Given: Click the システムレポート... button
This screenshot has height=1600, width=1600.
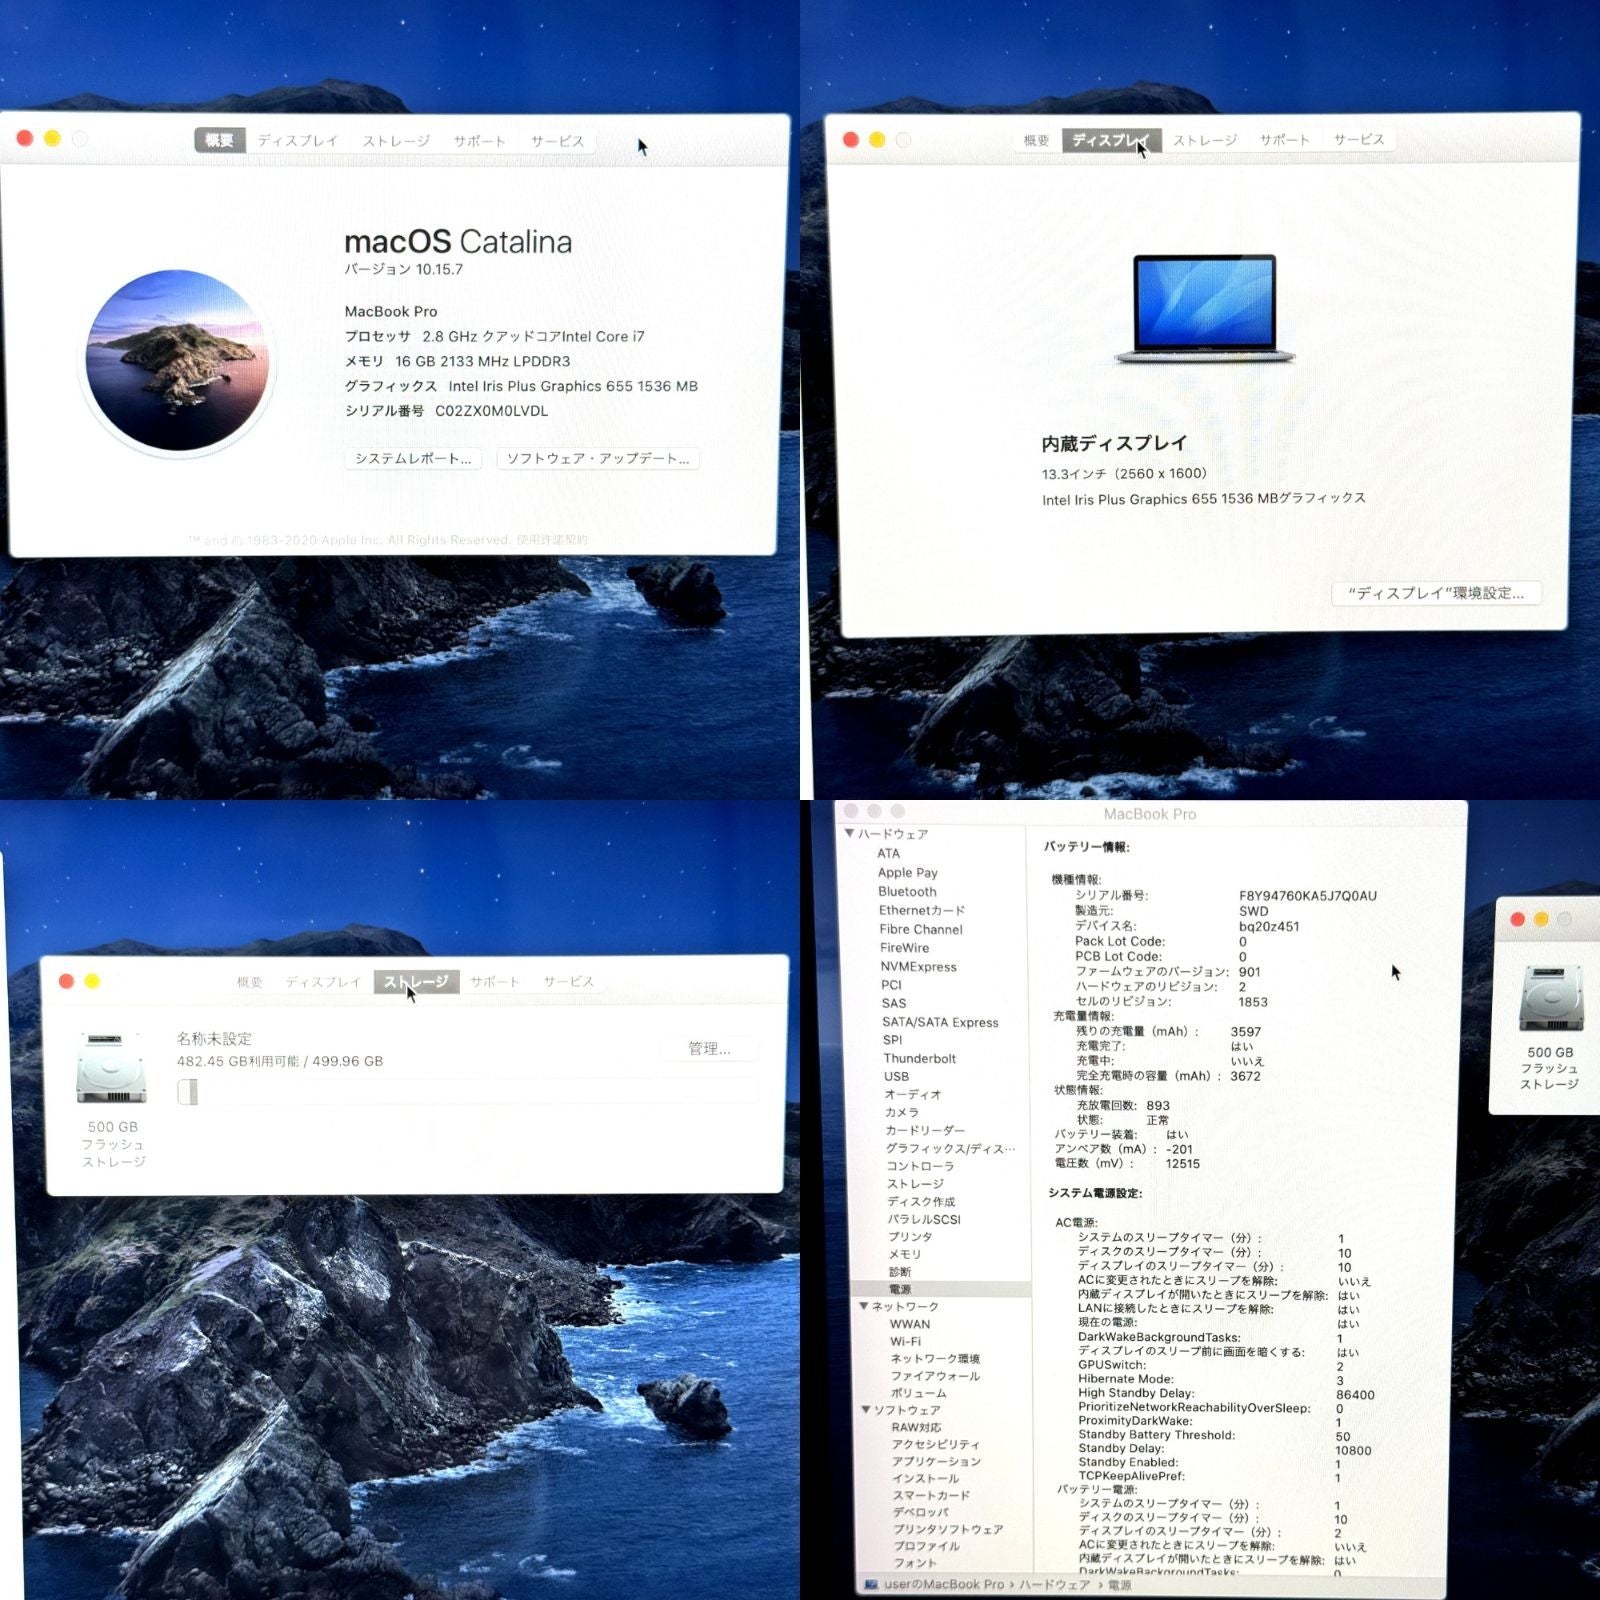Looking at the screenshot, I should coord(413,458).
